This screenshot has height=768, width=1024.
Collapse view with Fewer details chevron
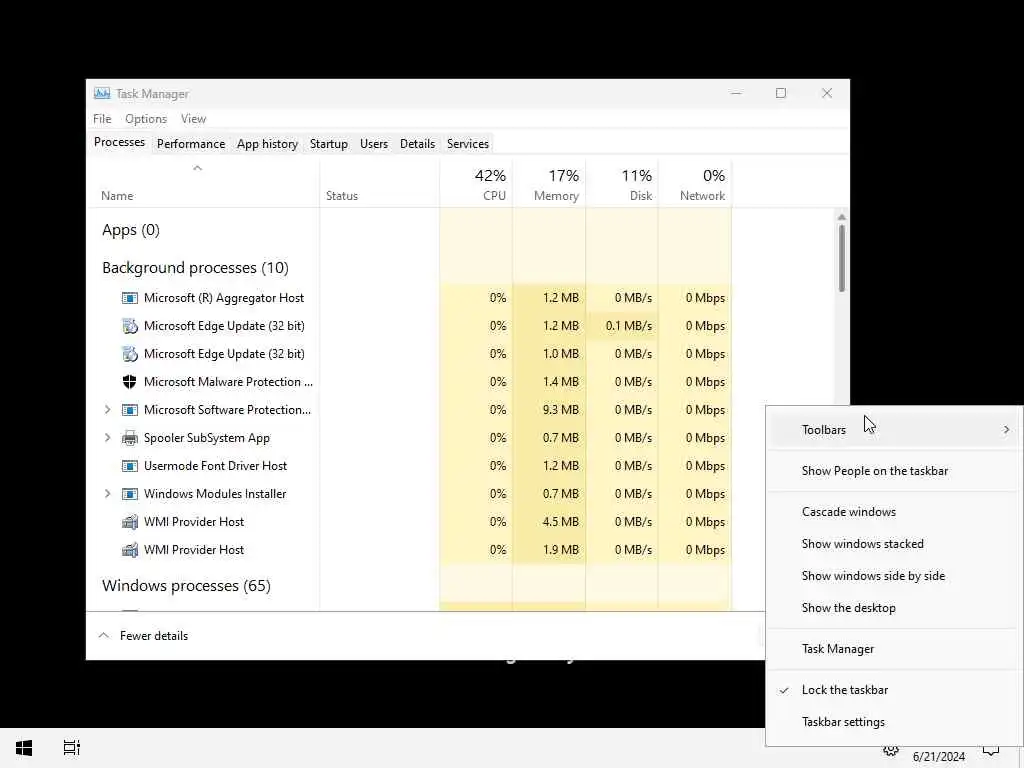click(104, 635)
